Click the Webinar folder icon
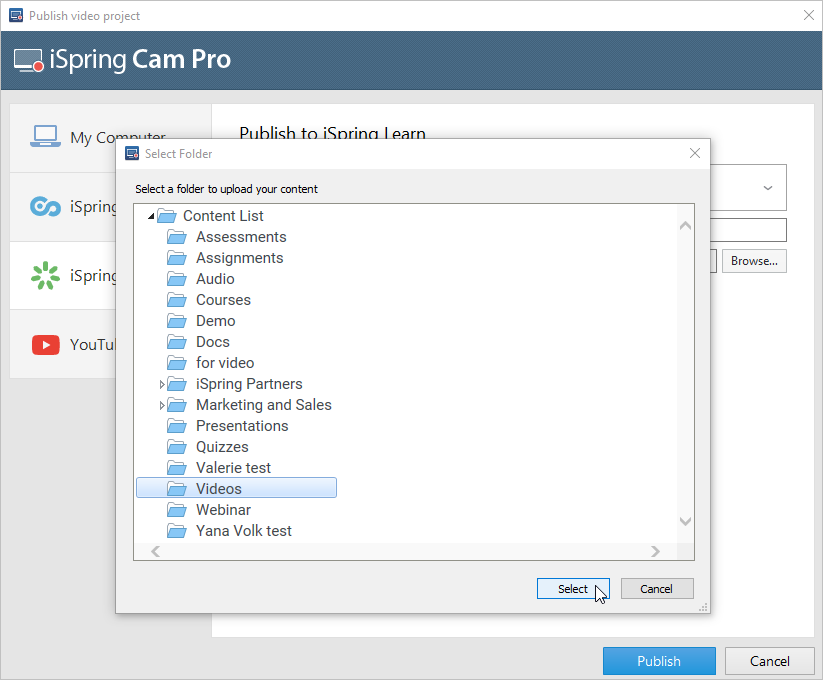 click(177, 510)
